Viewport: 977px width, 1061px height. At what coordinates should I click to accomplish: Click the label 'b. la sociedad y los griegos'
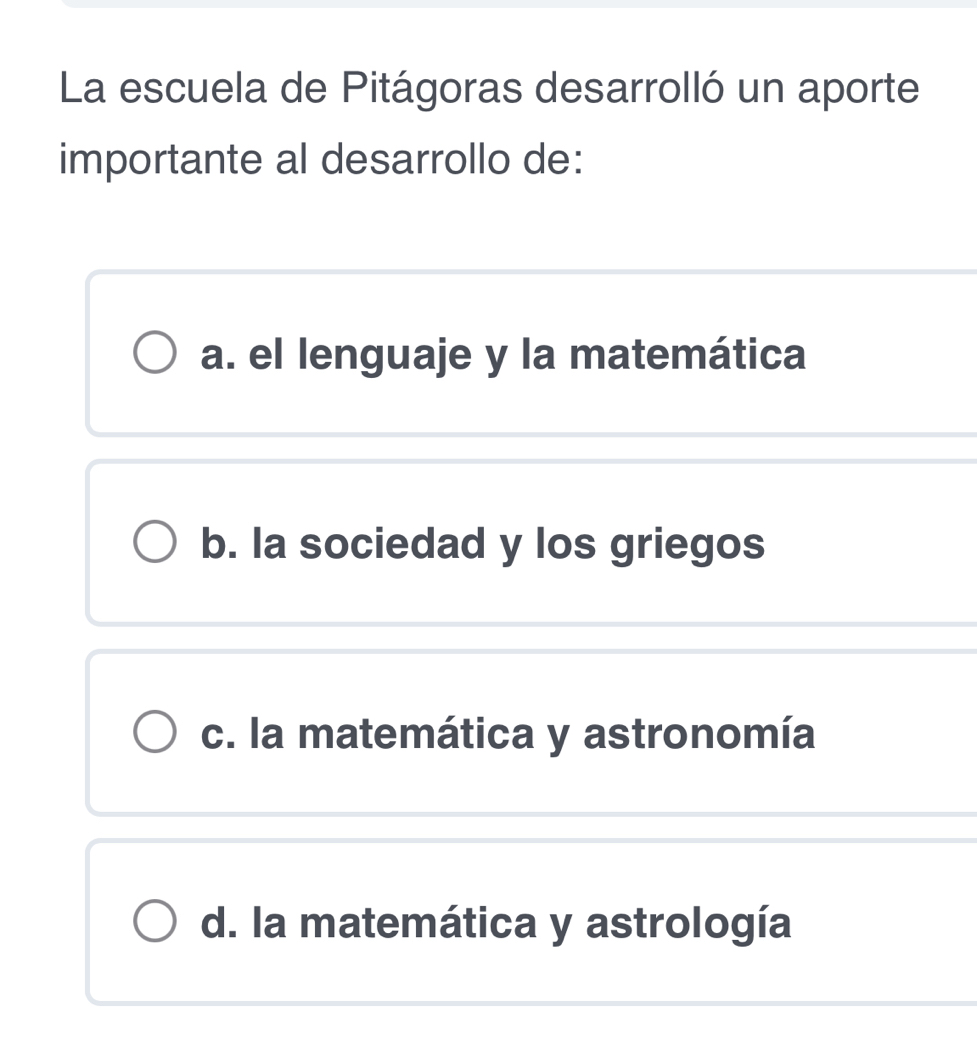pyautogui.click(x=482, y=545)
